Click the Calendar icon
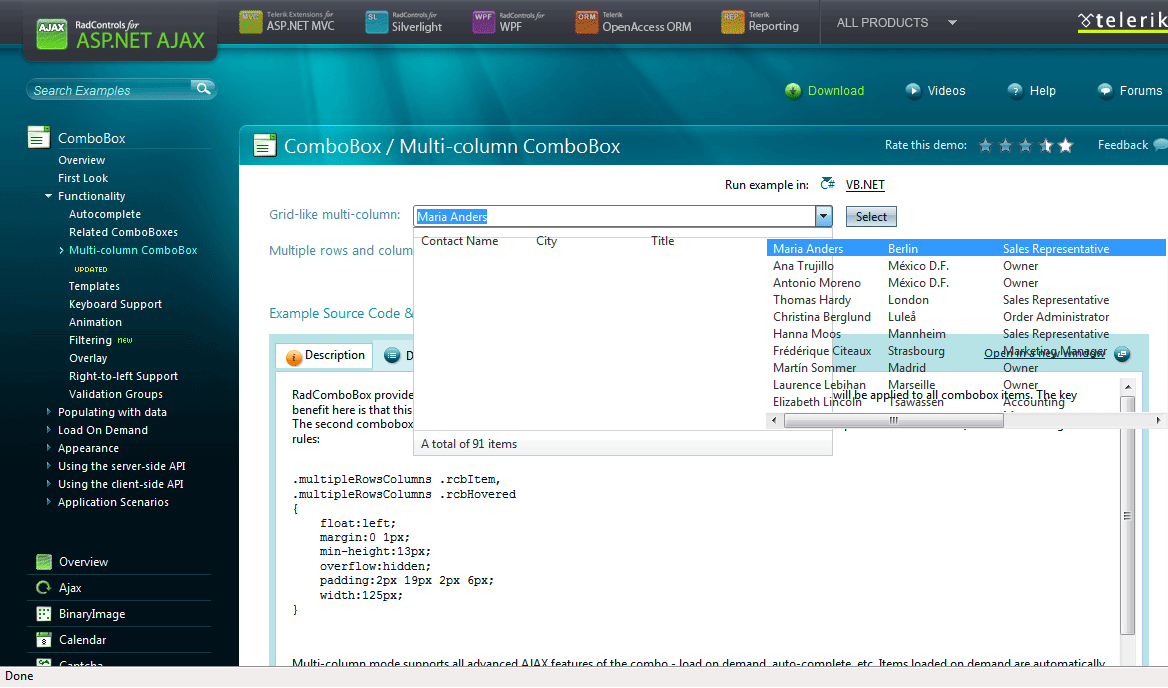 tap(44, 640)
